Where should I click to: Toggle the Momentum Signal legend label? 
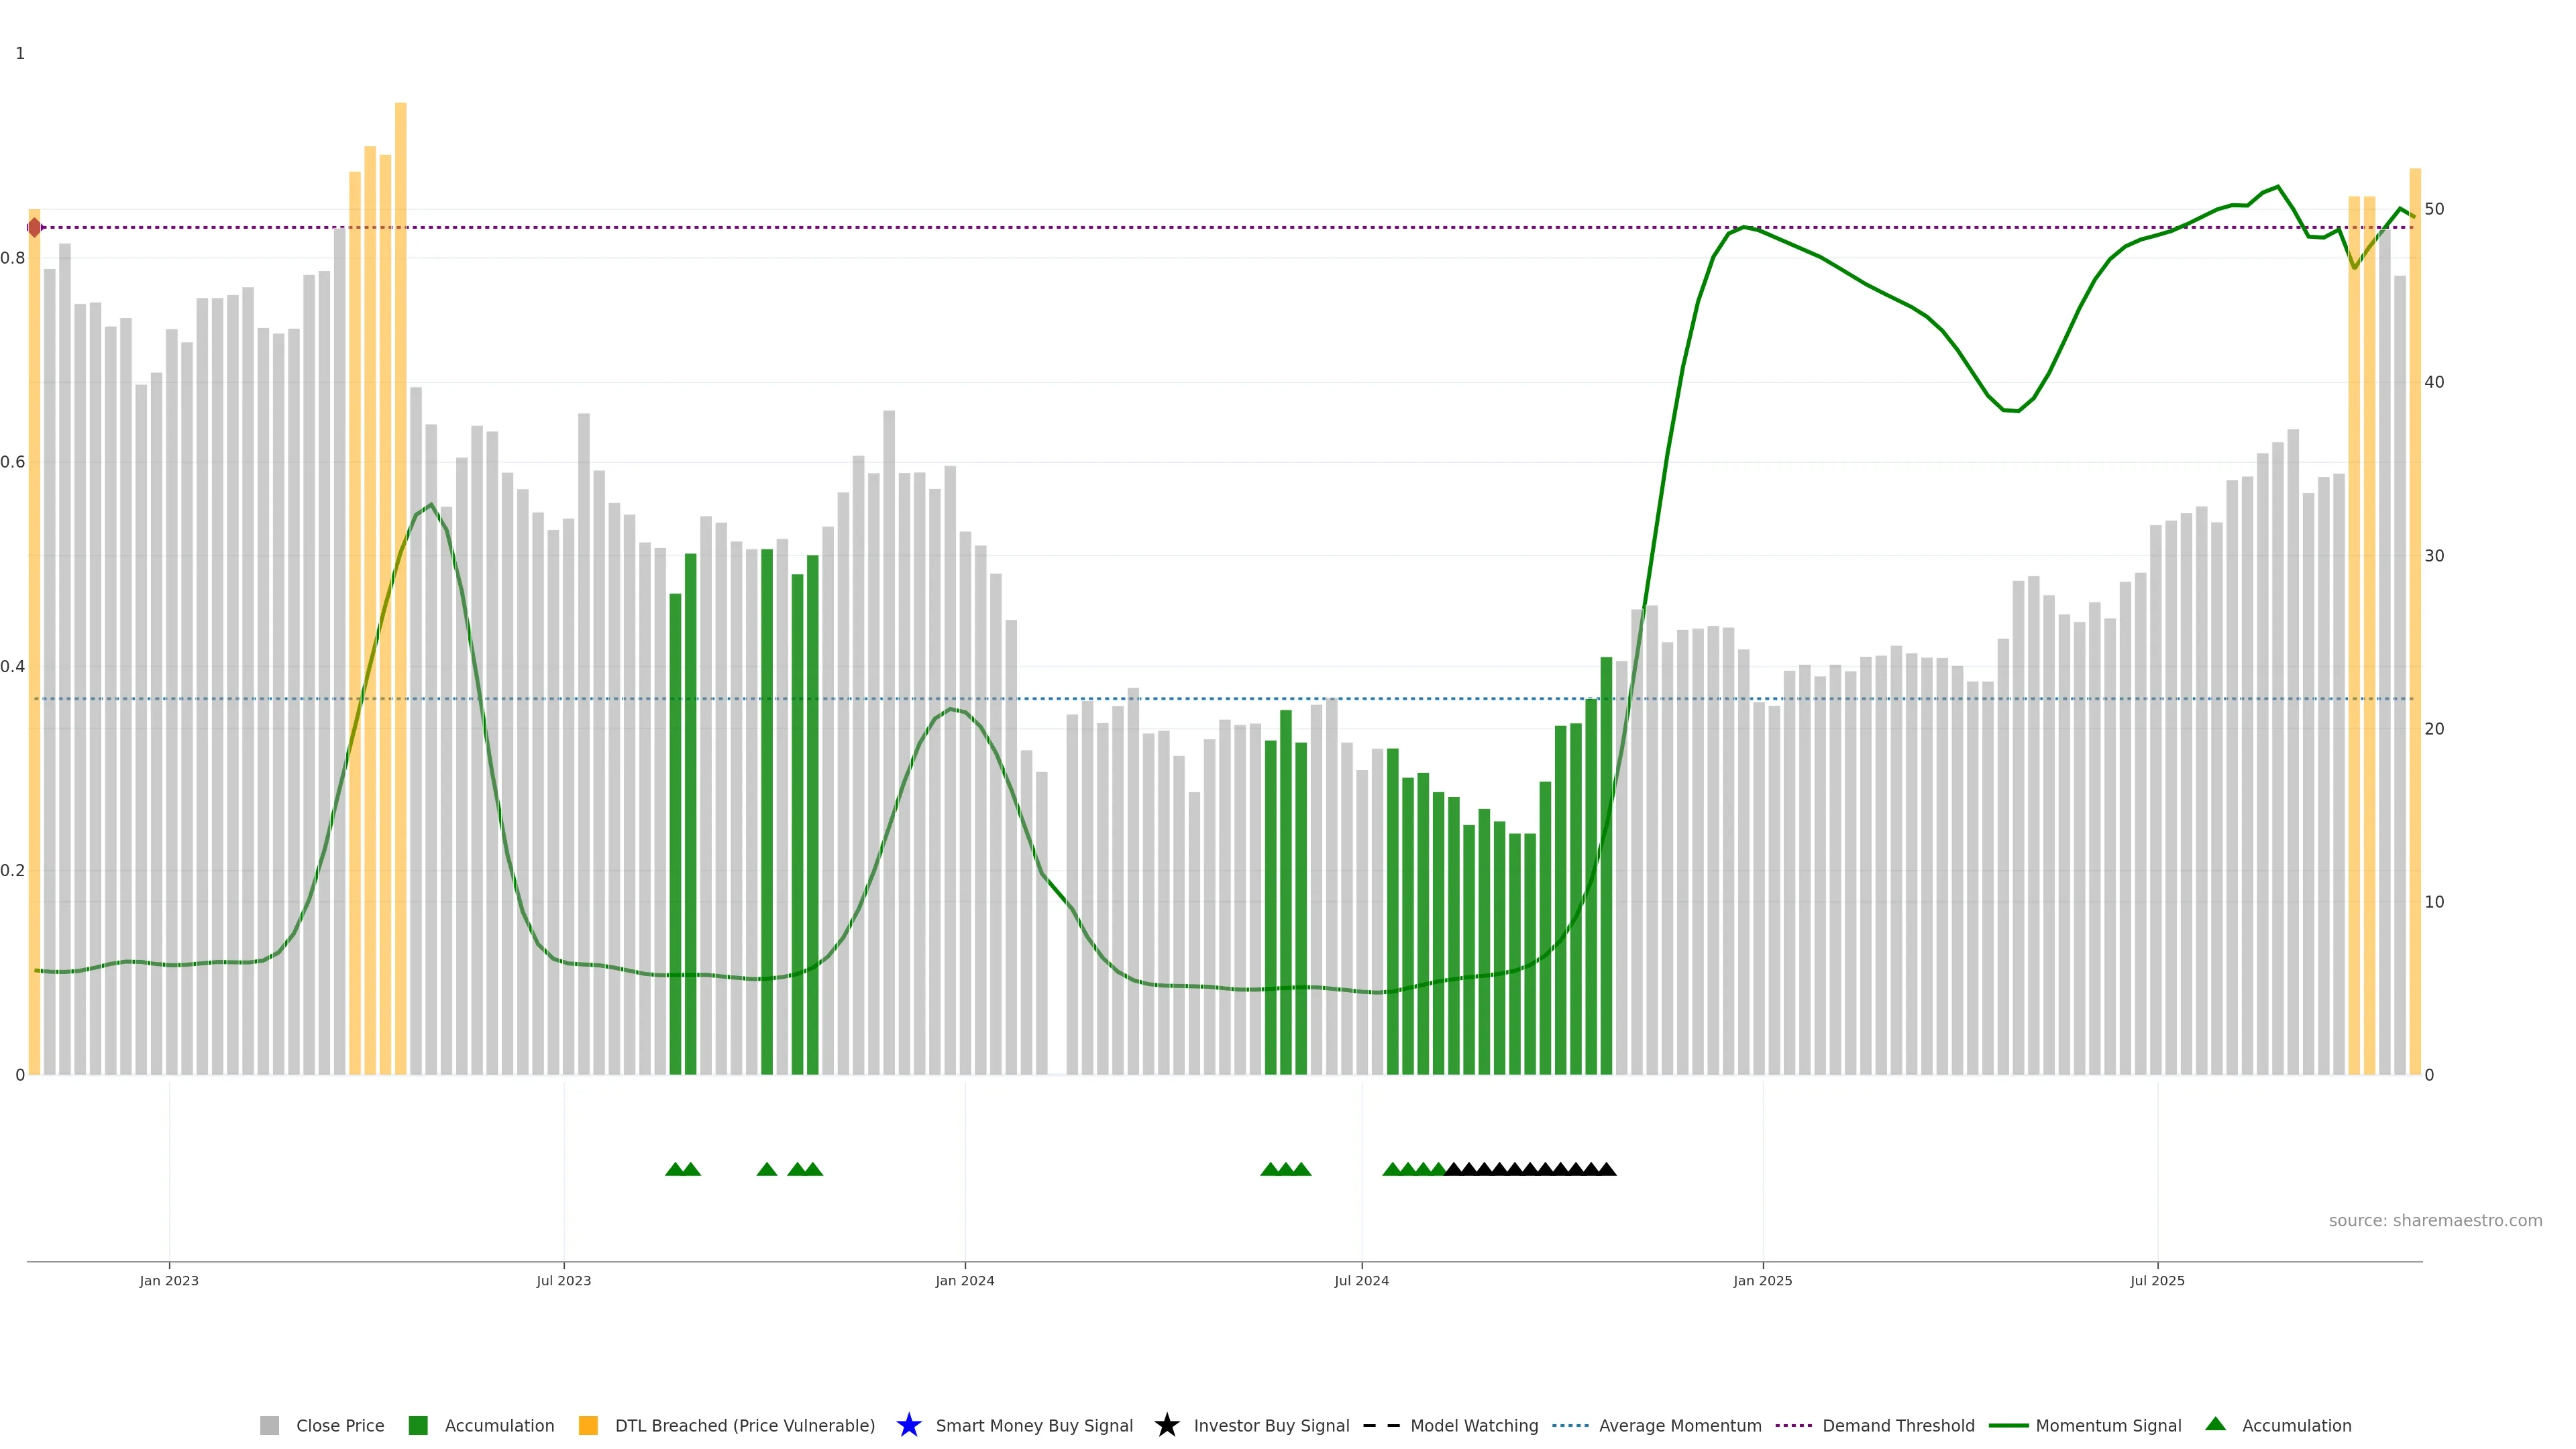pyautogui.click(x=2108, y=1425)
